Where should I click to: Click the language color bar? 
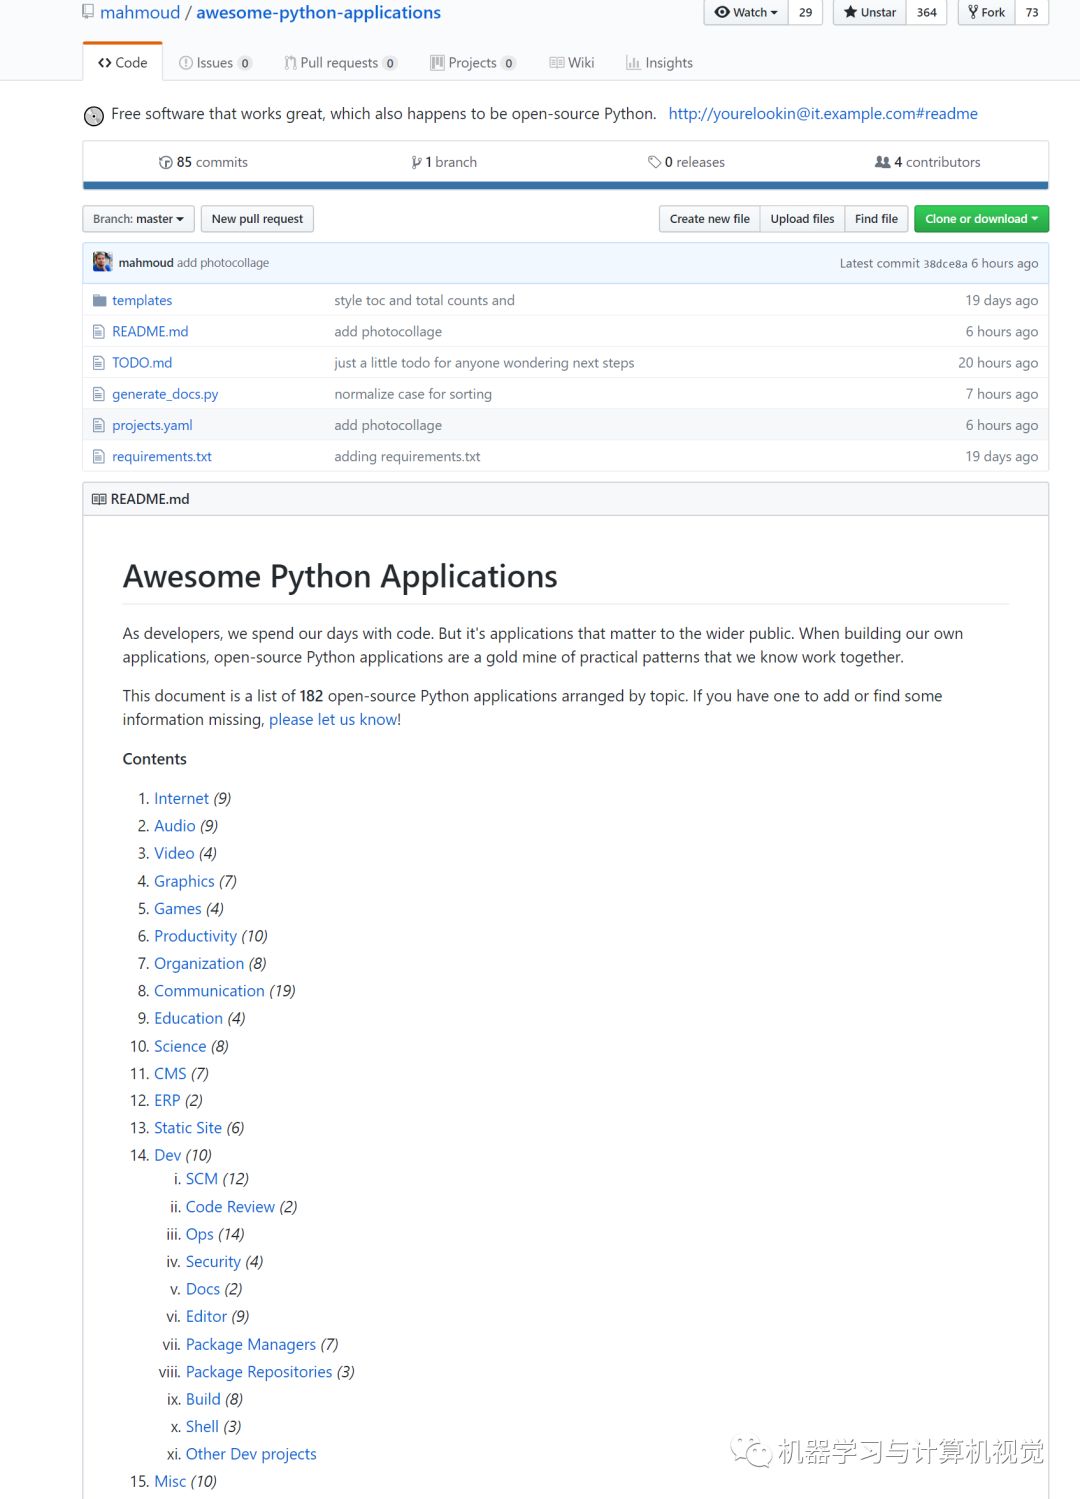tap(565, 185)
